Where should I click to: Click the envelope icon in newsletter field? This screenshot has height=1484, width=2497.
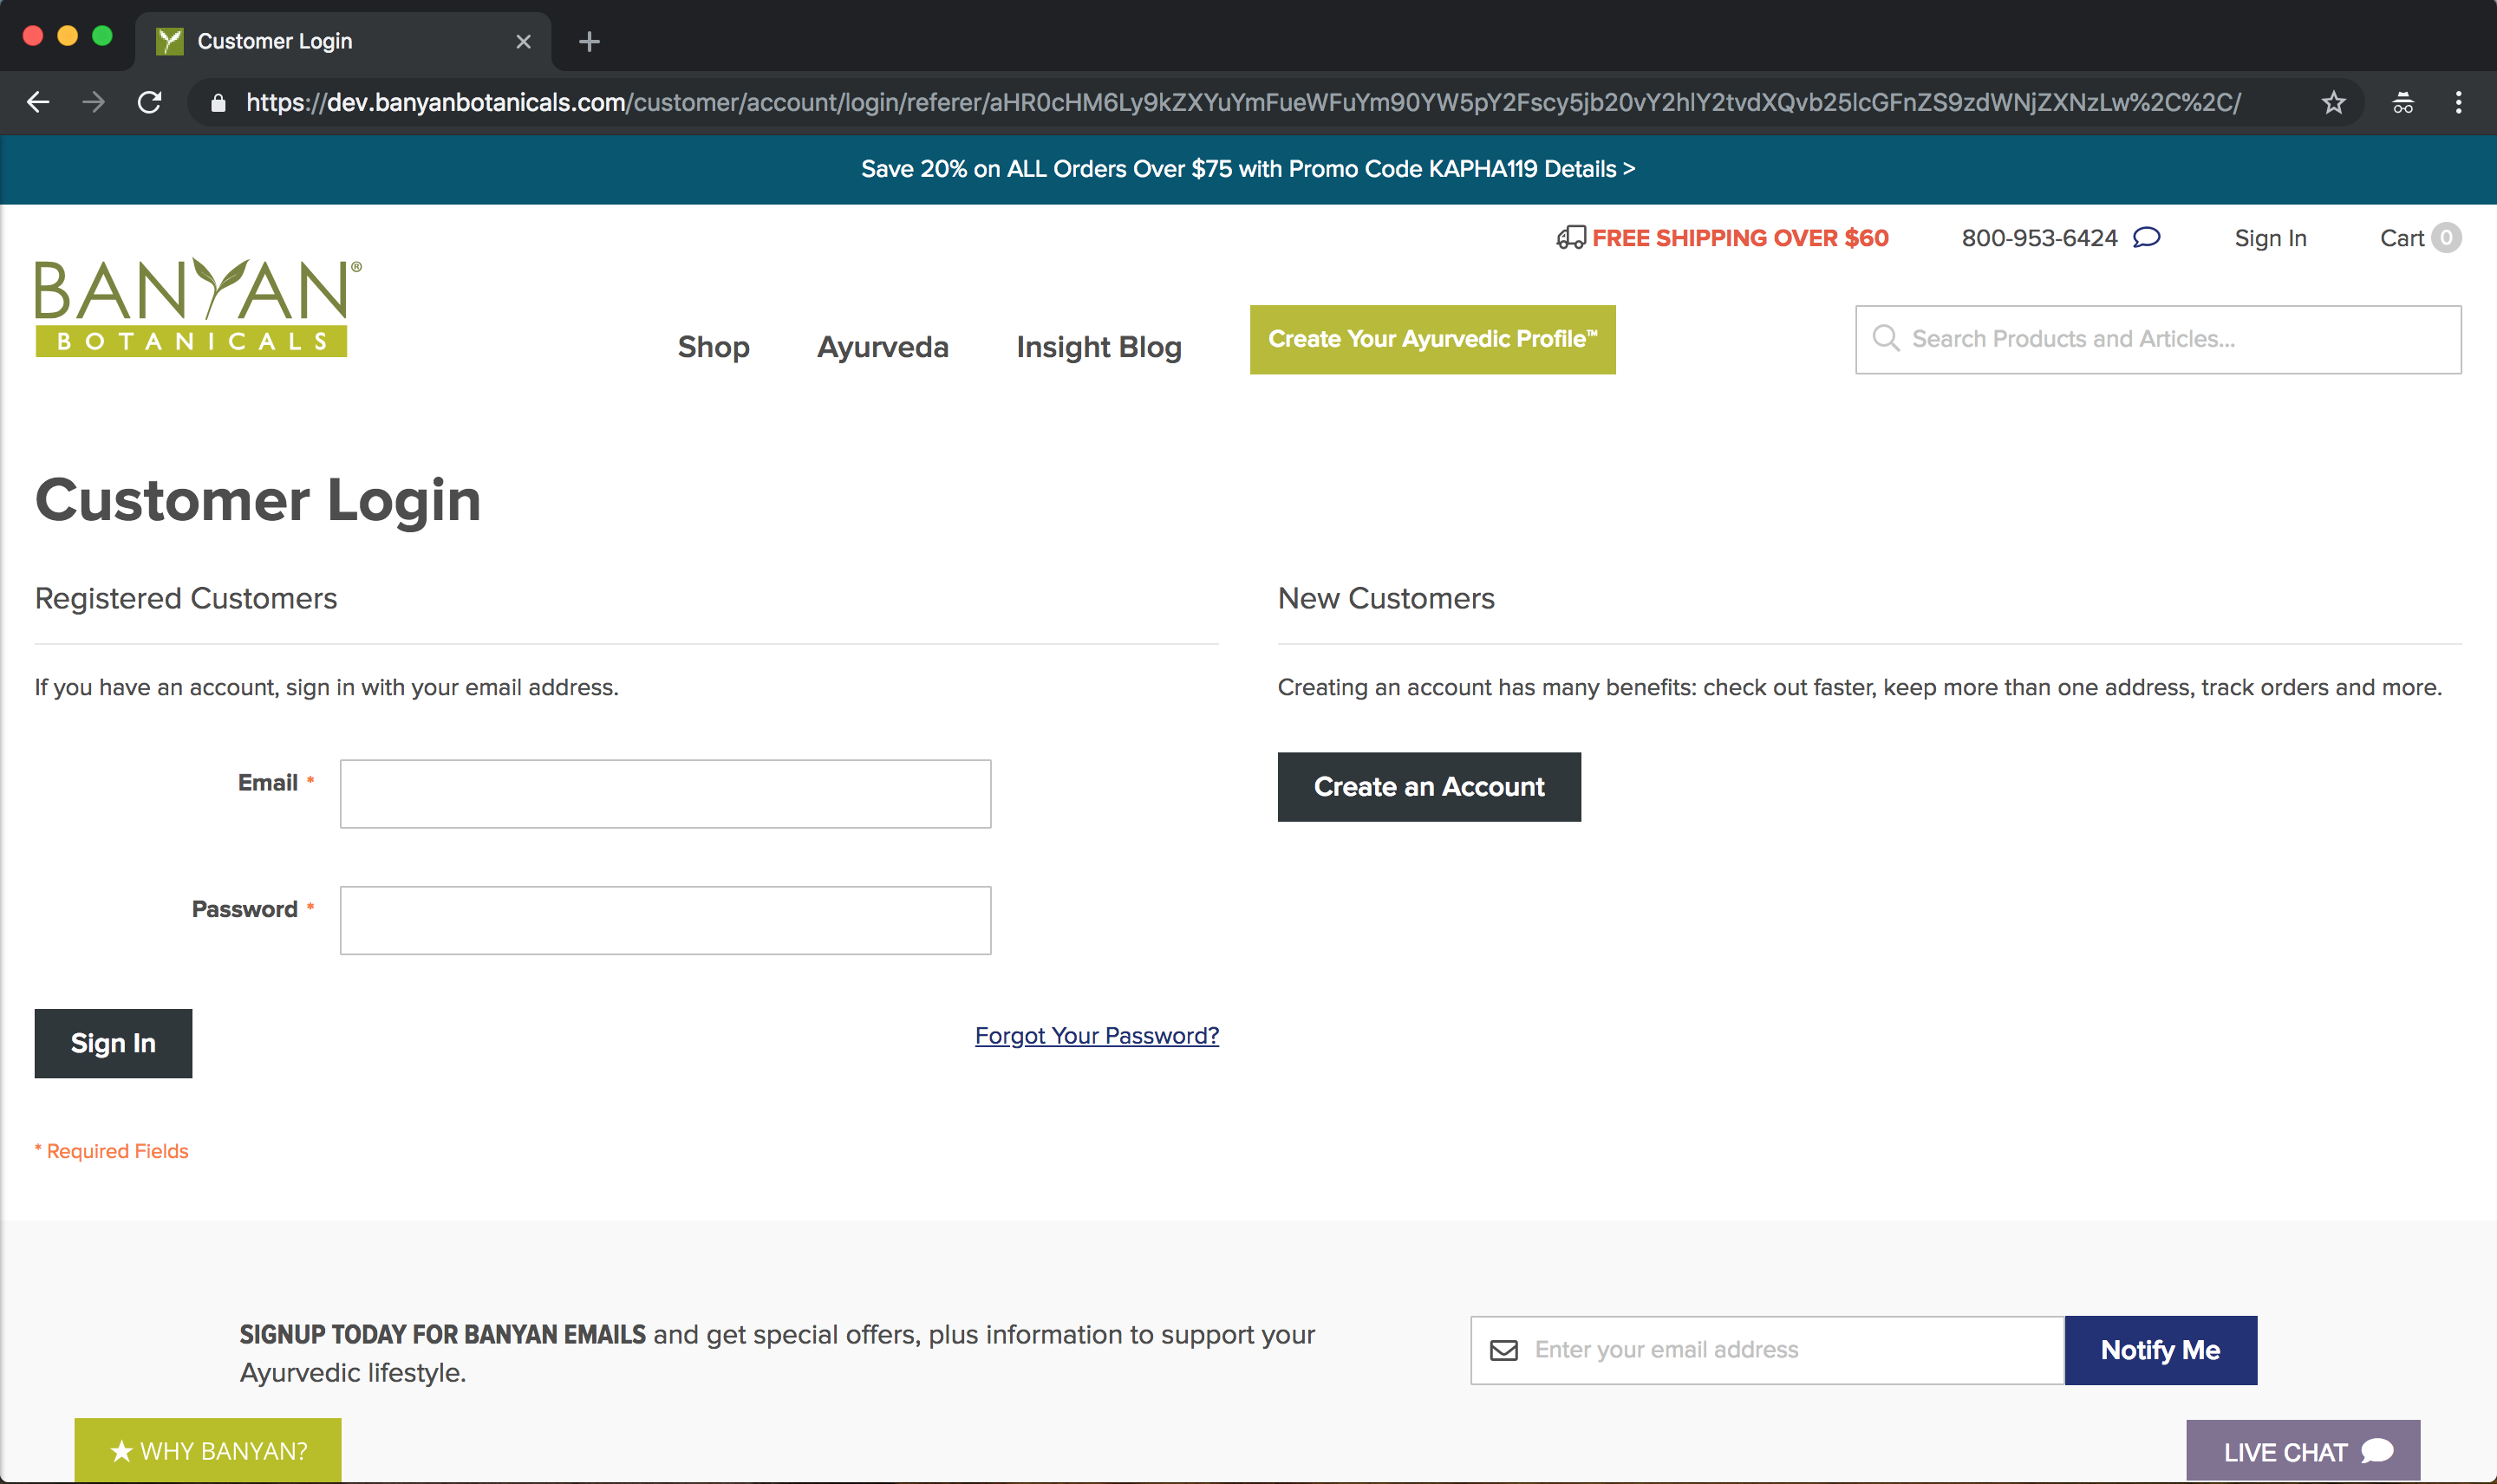pos(1504,1350)
